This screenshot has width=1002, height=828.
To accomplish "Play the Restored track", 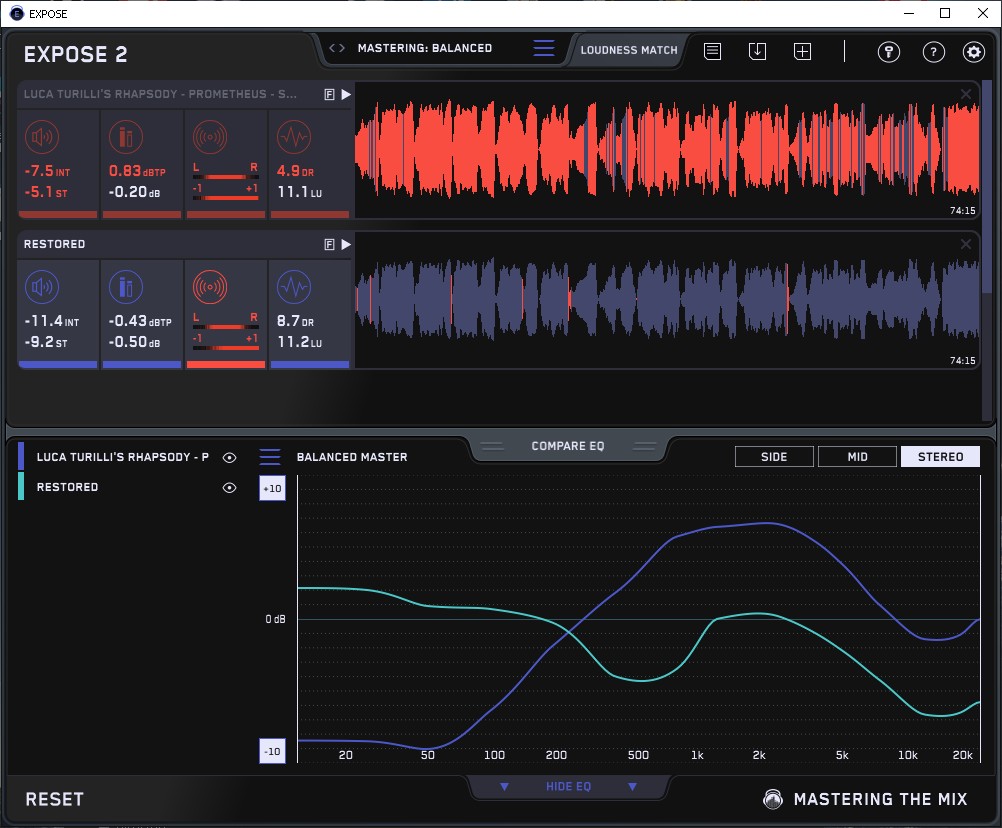I will point(346,244).
